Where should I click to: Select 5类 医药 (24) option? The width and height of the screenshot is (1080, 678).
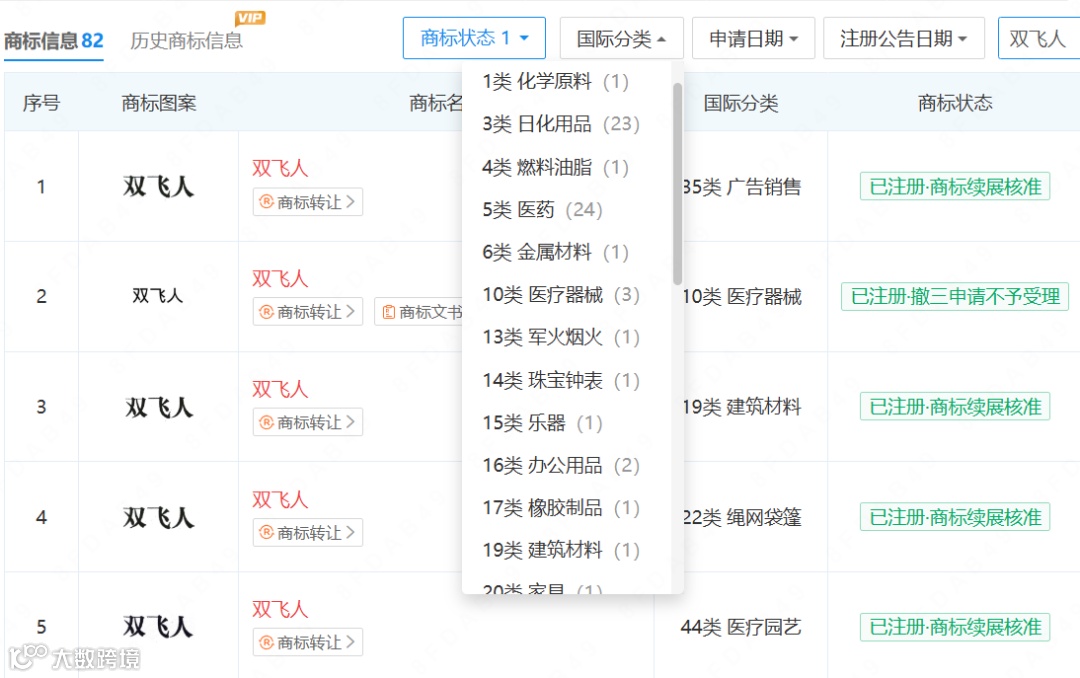[543, 209]
